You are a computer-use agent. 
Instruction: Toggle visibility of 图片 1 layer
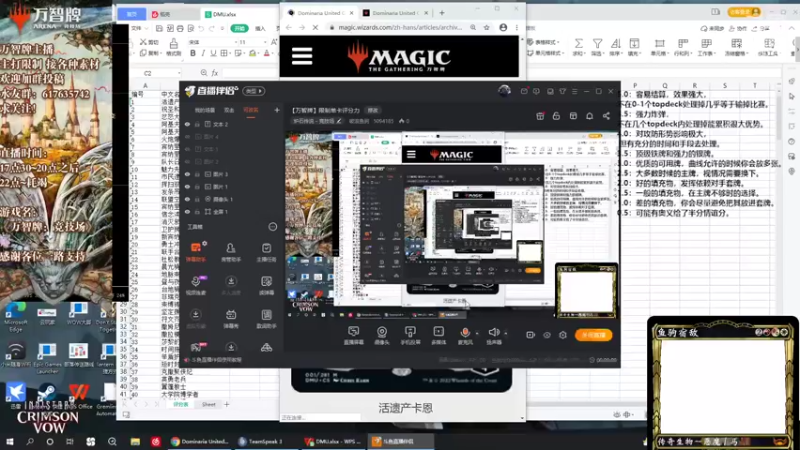pos(187,187)
